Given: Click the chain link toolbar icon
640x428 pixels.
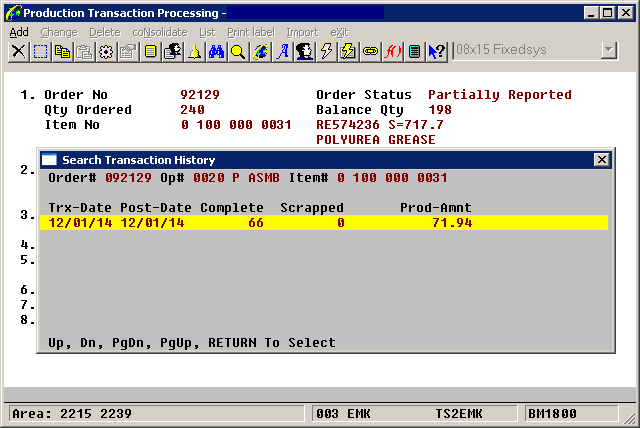Looking at the screenshot, I should point(371,51).
